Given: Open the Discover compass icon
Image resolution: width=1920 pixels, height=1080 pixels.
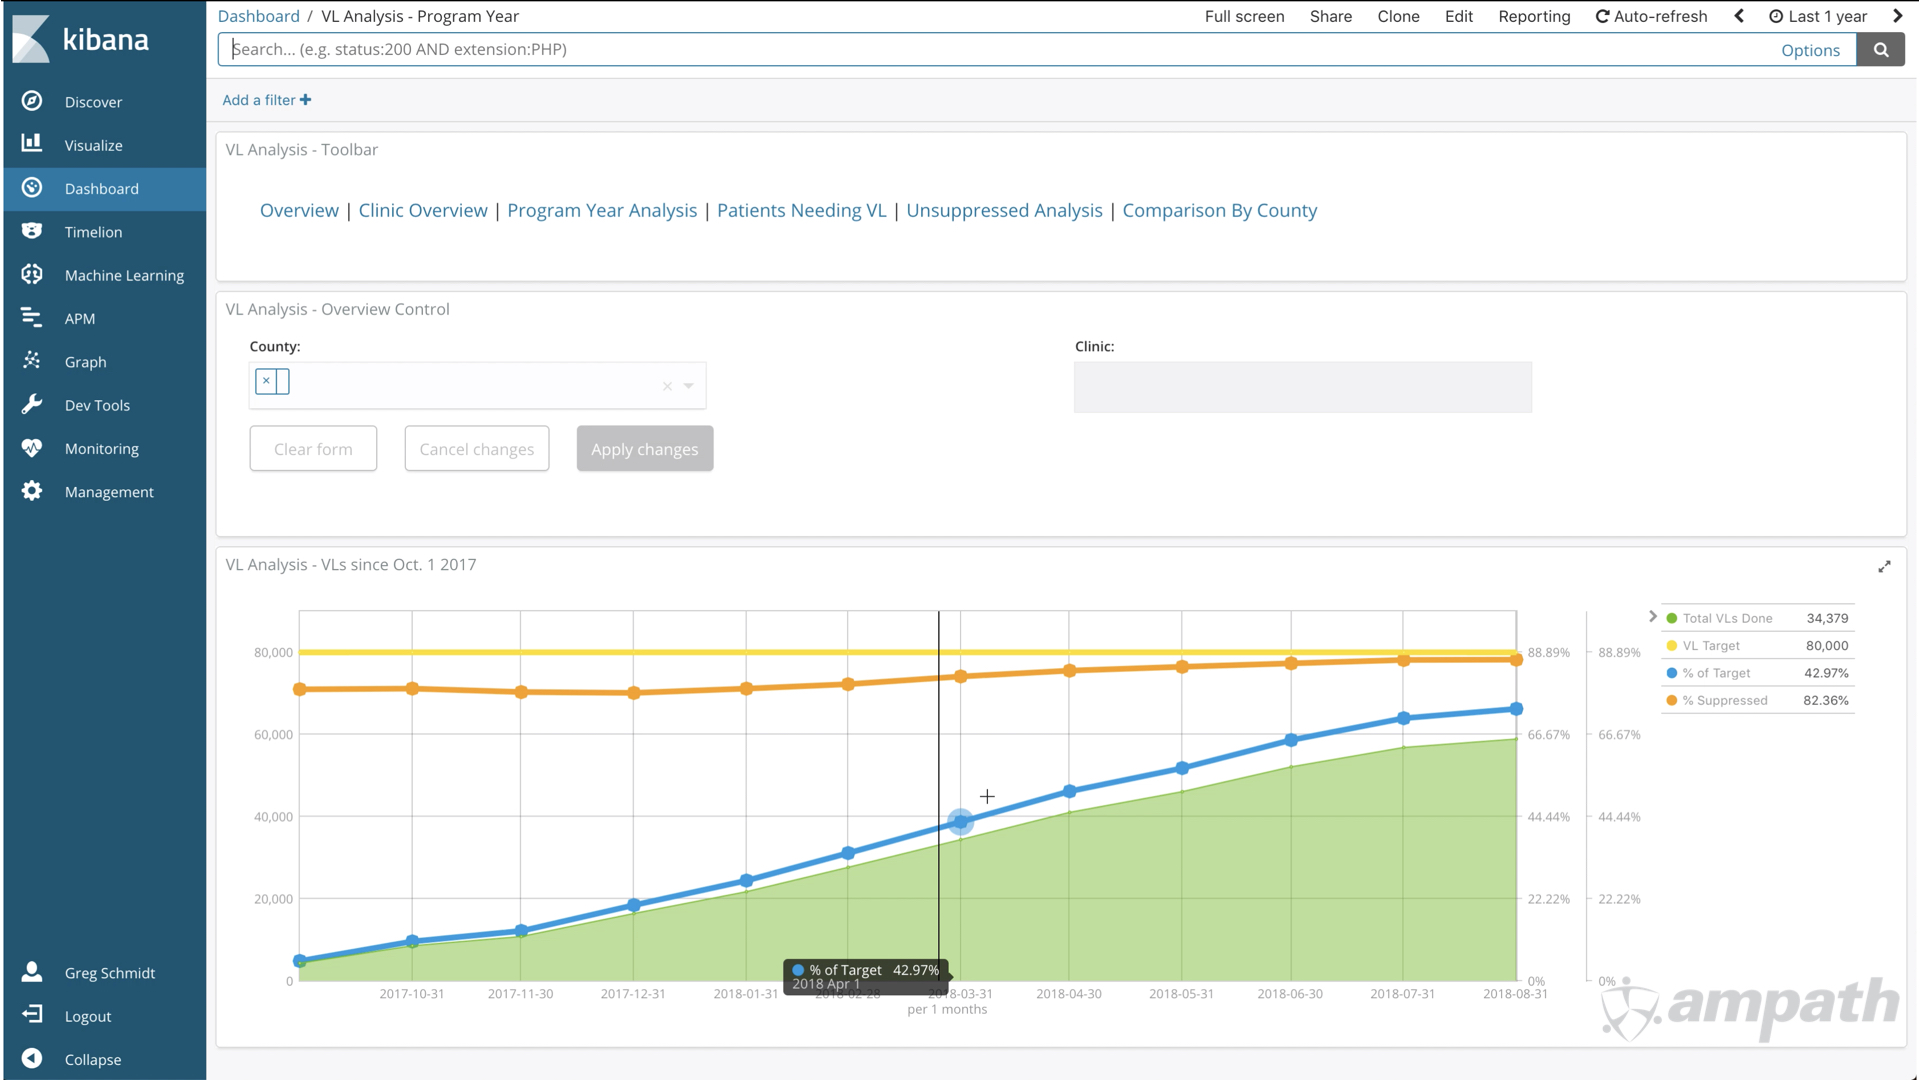Looking at the screenshot, I should (32, 101).
